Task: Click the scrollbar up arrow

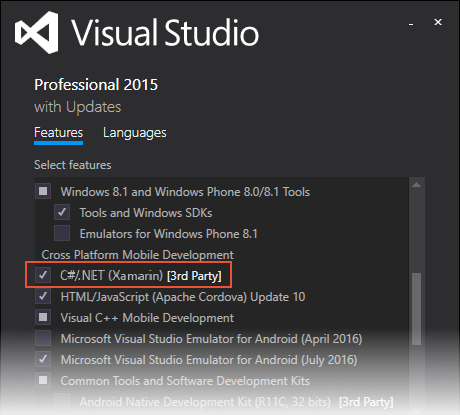Action: point(417,185)
